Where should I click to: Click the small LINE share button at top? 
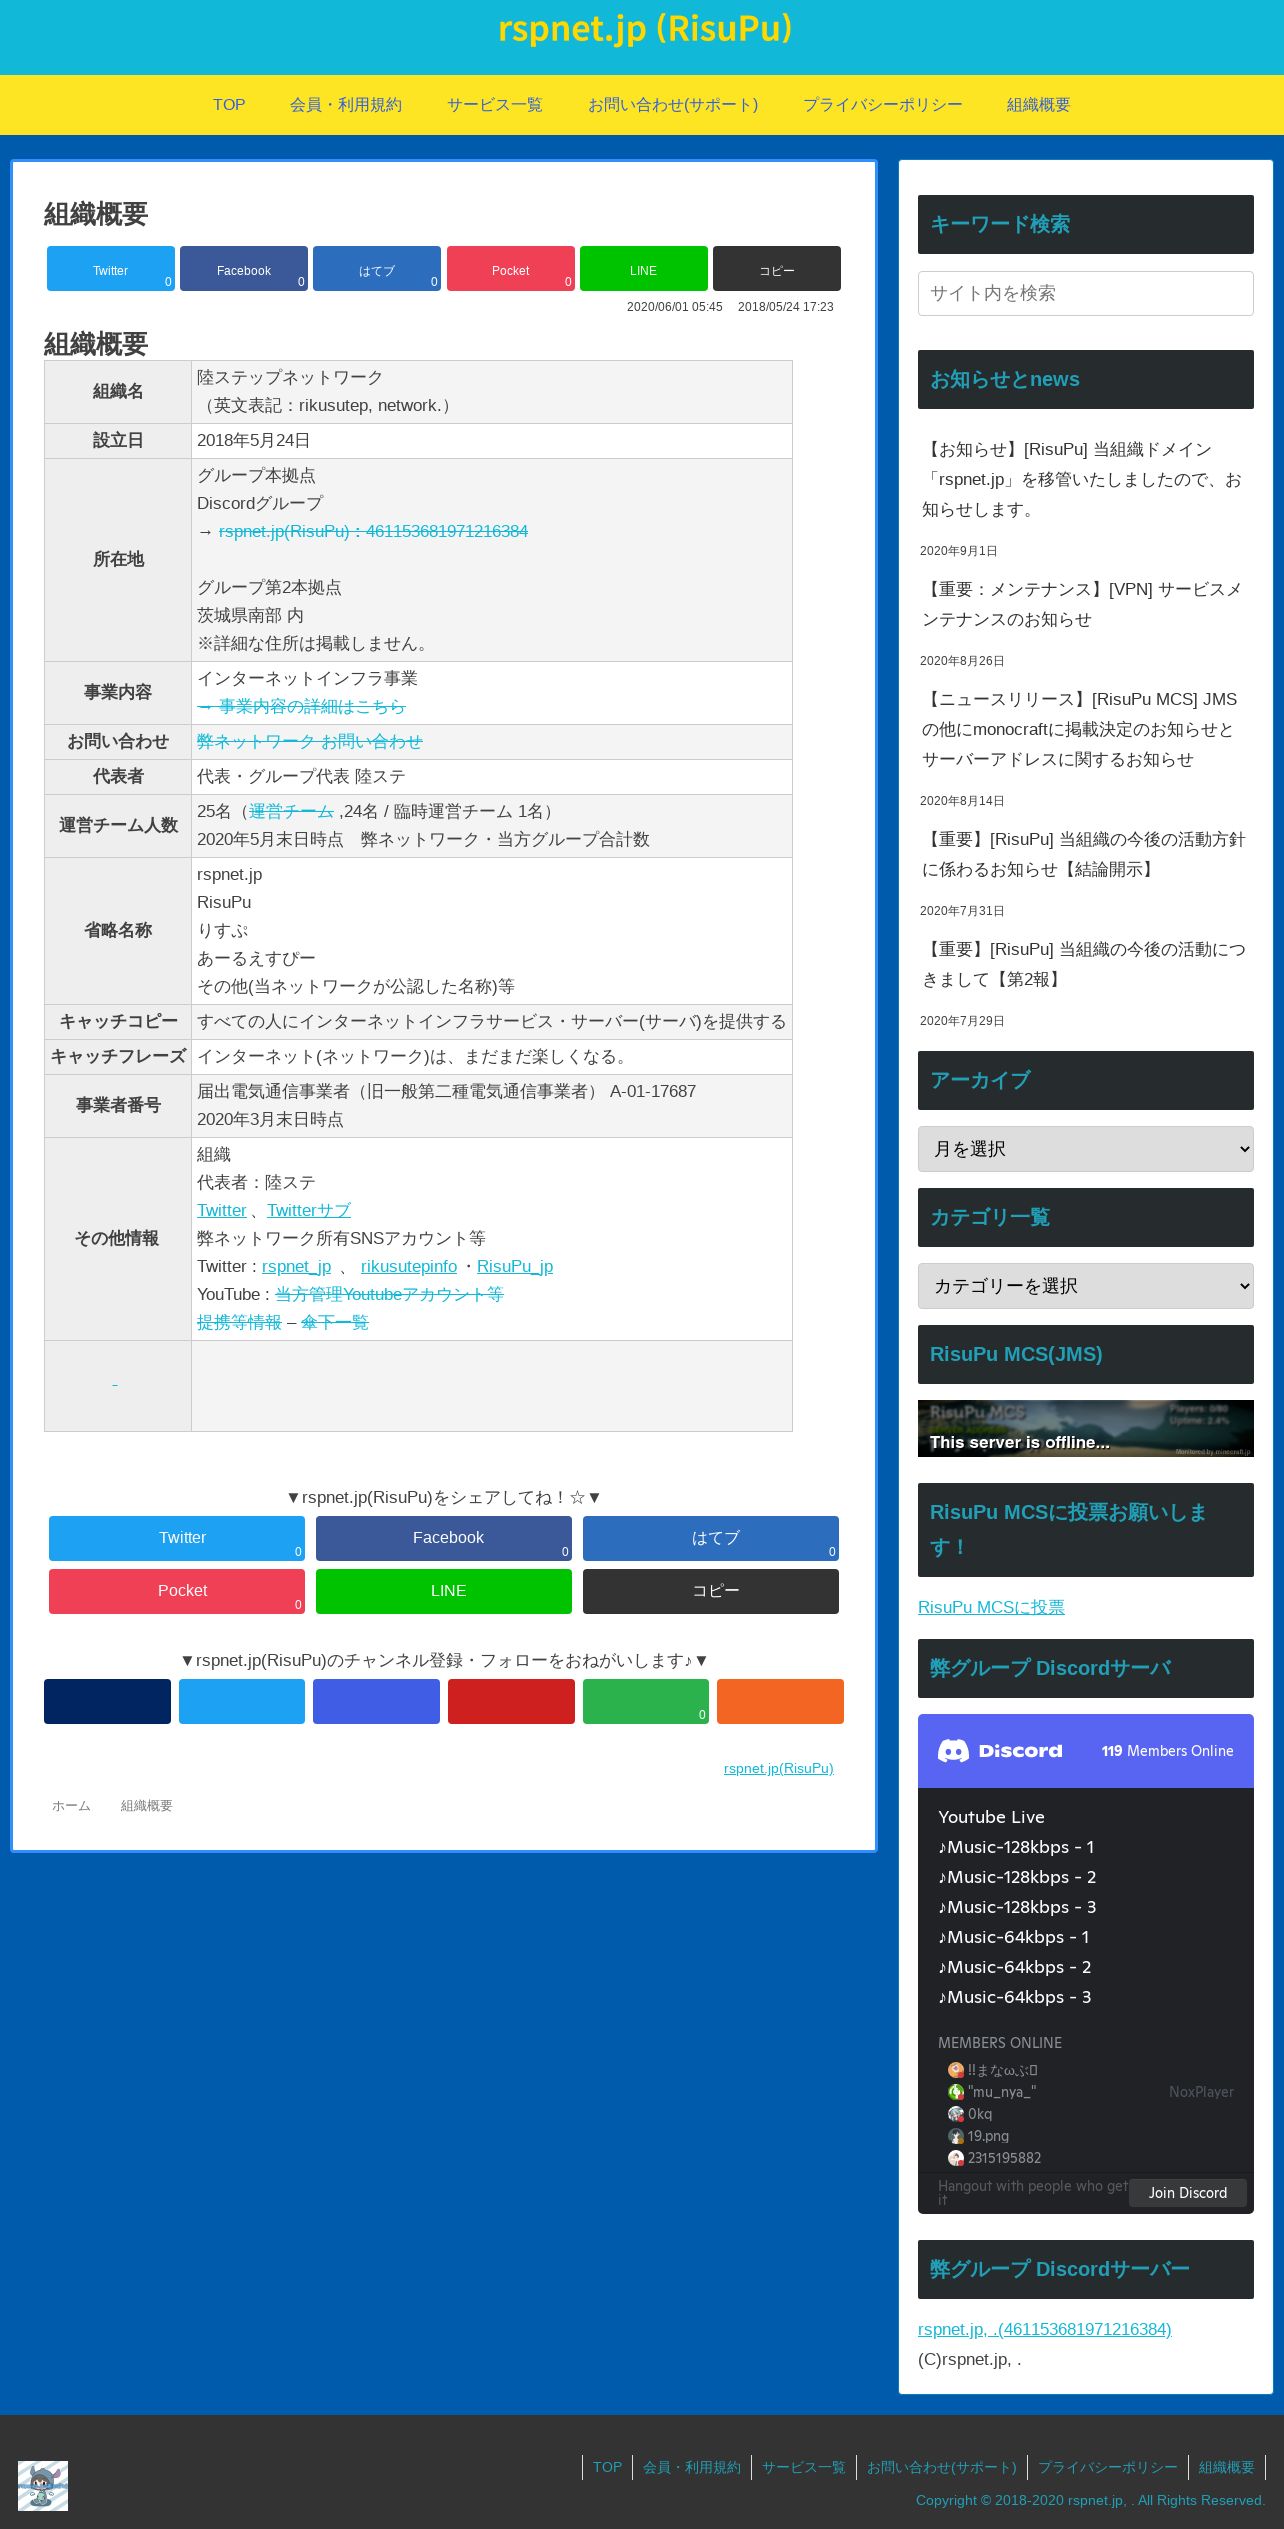[x=644, y=269]
